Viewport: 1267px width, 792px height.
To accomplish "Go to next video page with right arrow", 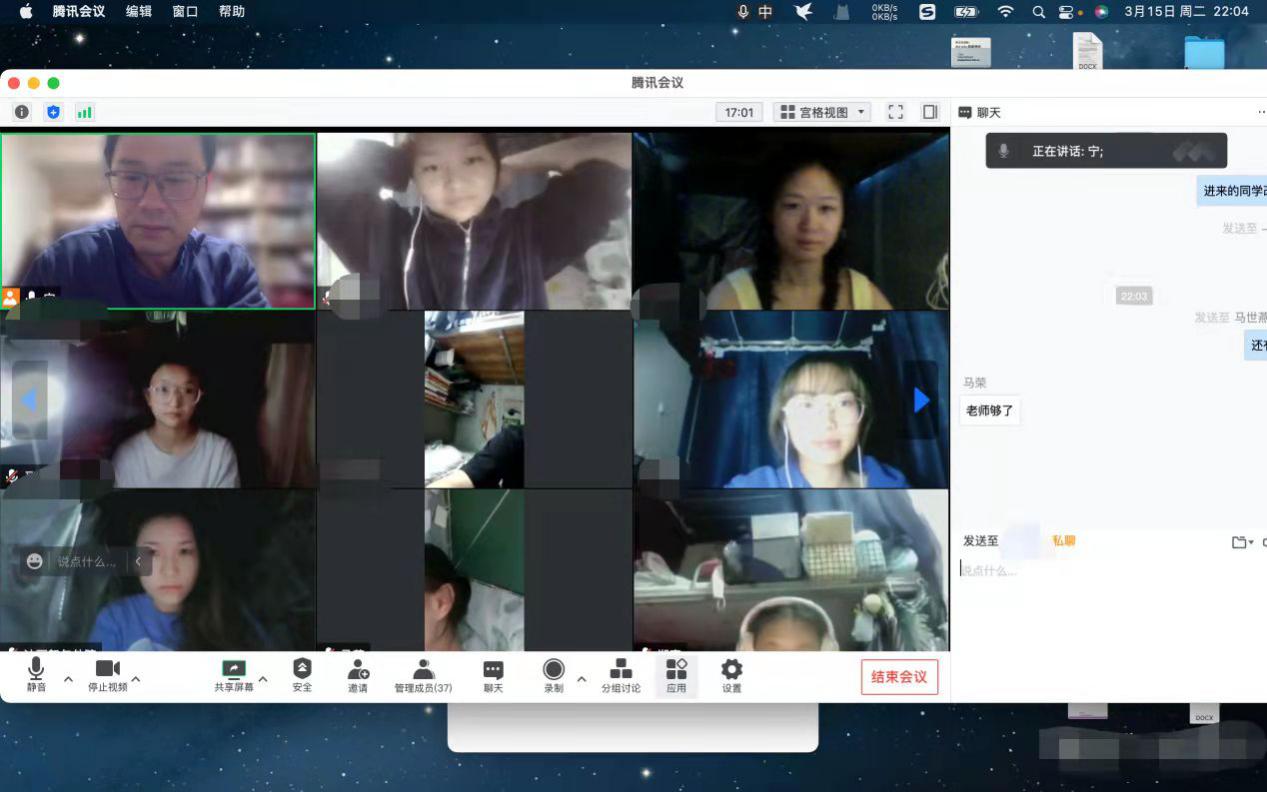I will (x=921, y=400).
